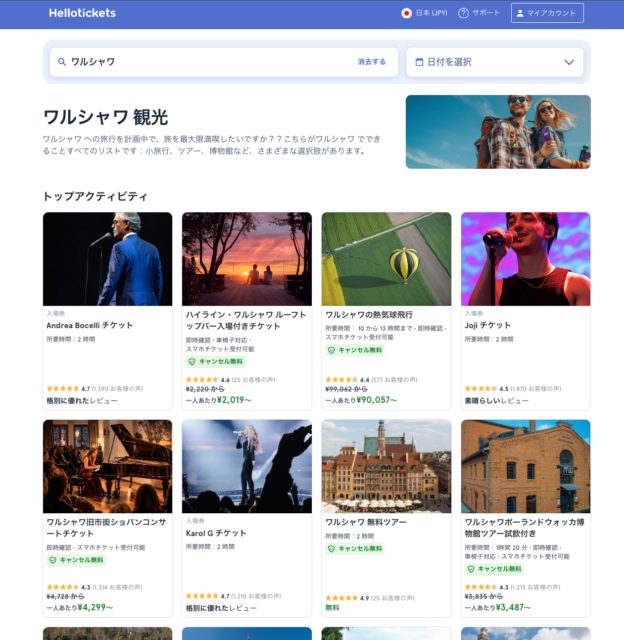Click the Warsaw old town square photo
The height and width of the screenshot is (640, 624).
[386, 466]
